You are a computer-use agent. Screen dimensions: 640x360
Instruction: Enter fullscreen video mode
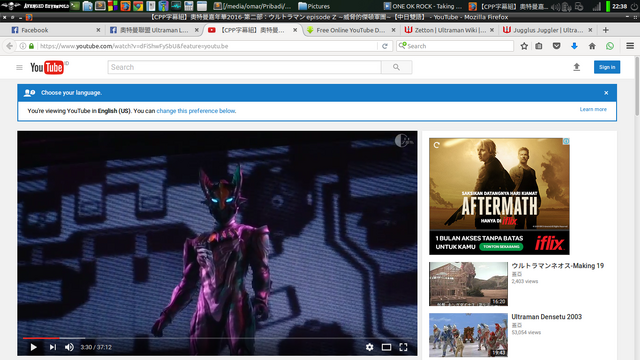point(403,347)
